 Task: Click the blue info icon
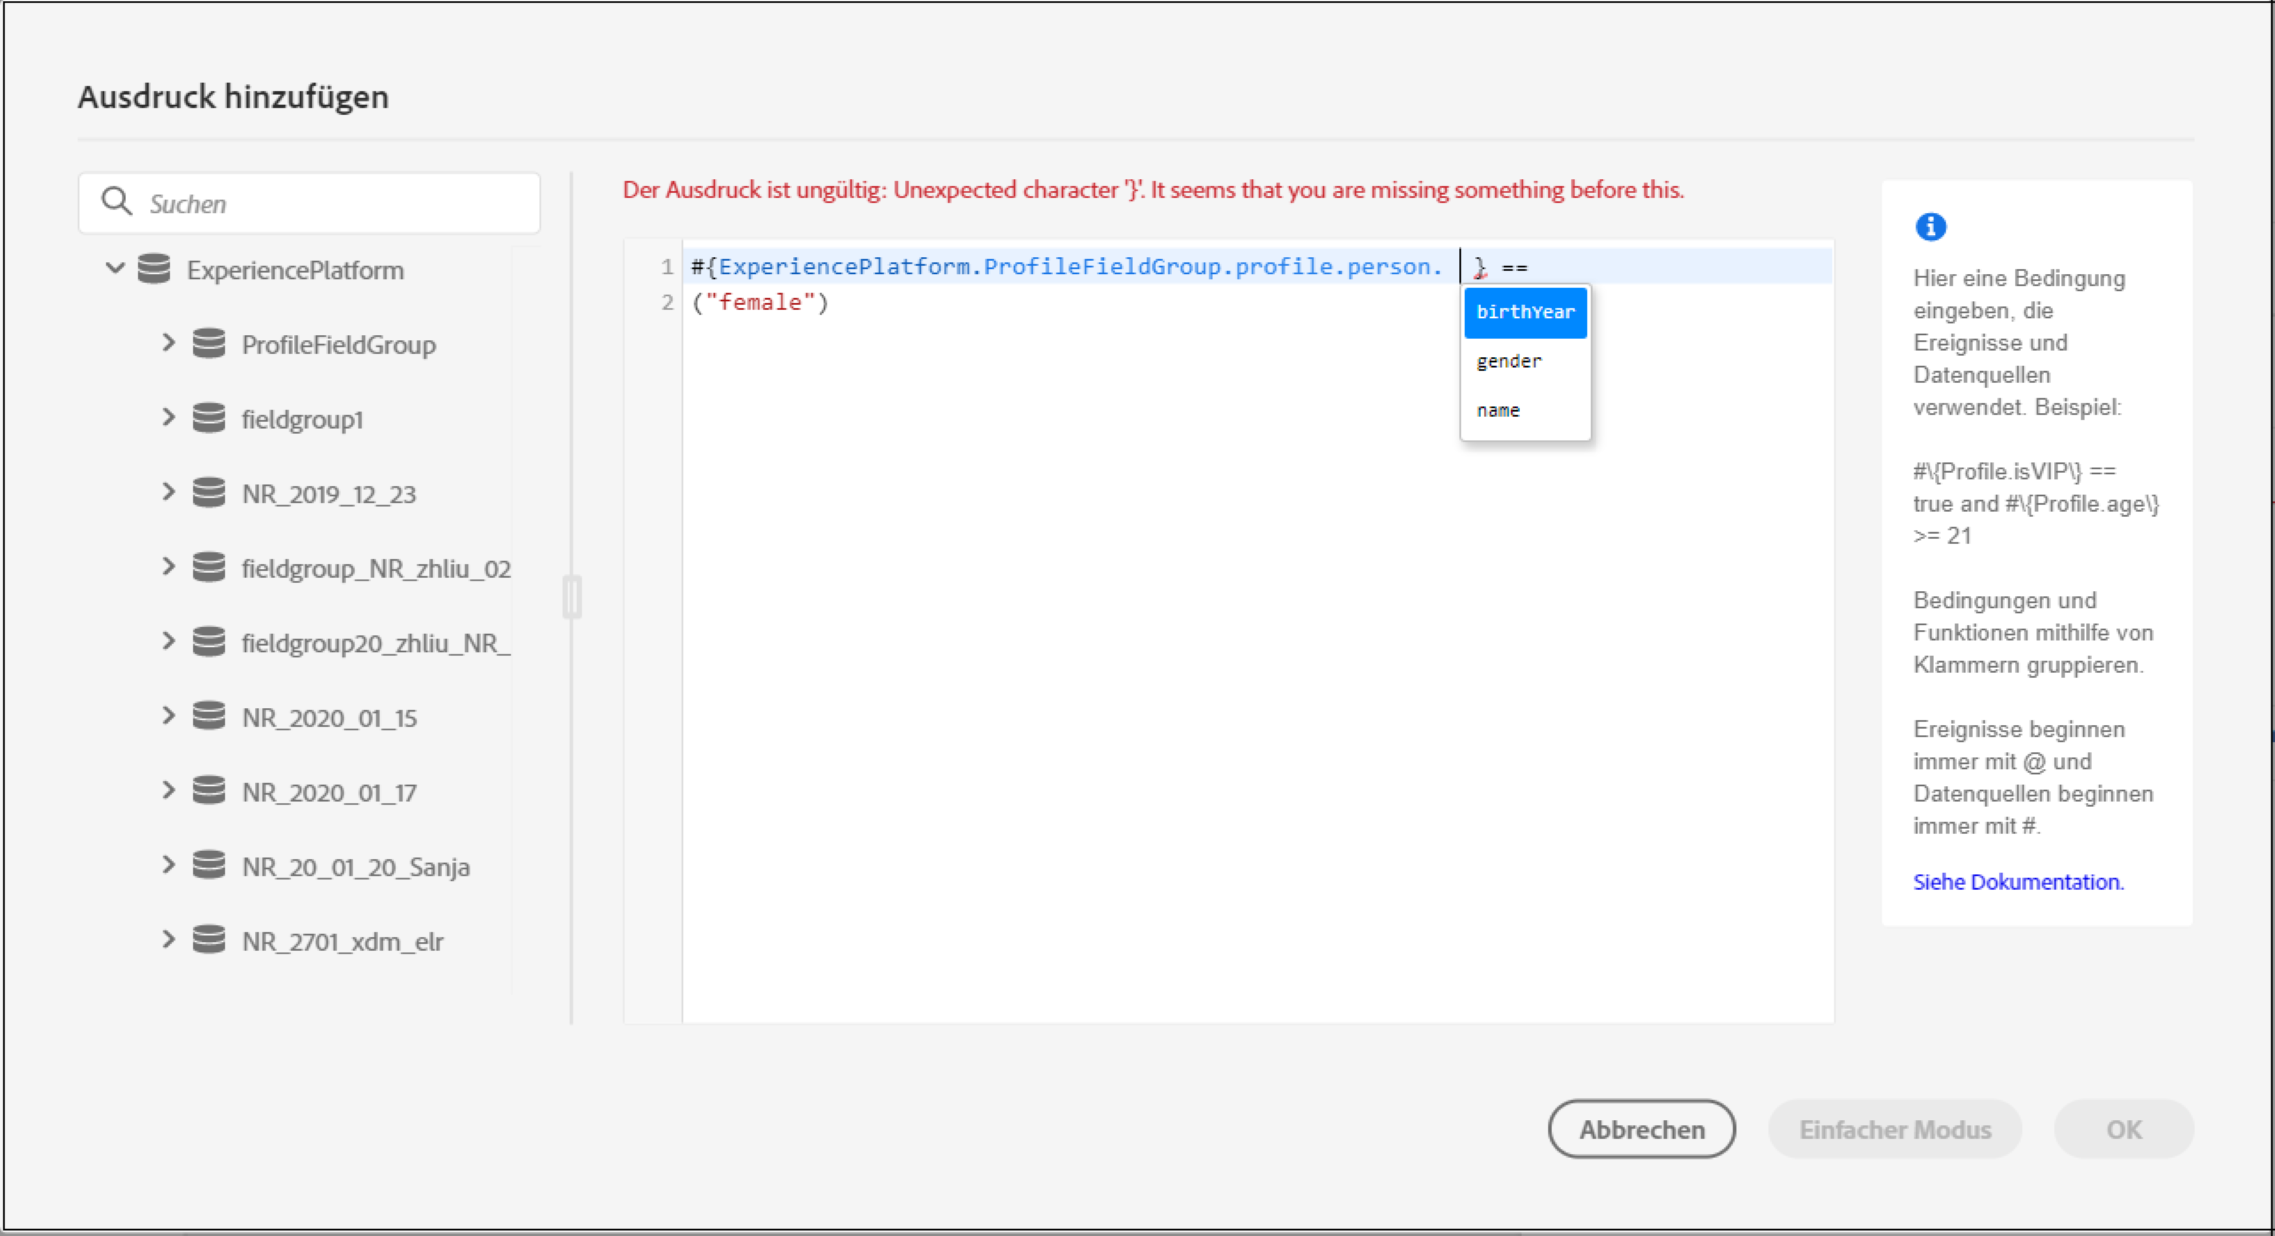coord(1930,227)
